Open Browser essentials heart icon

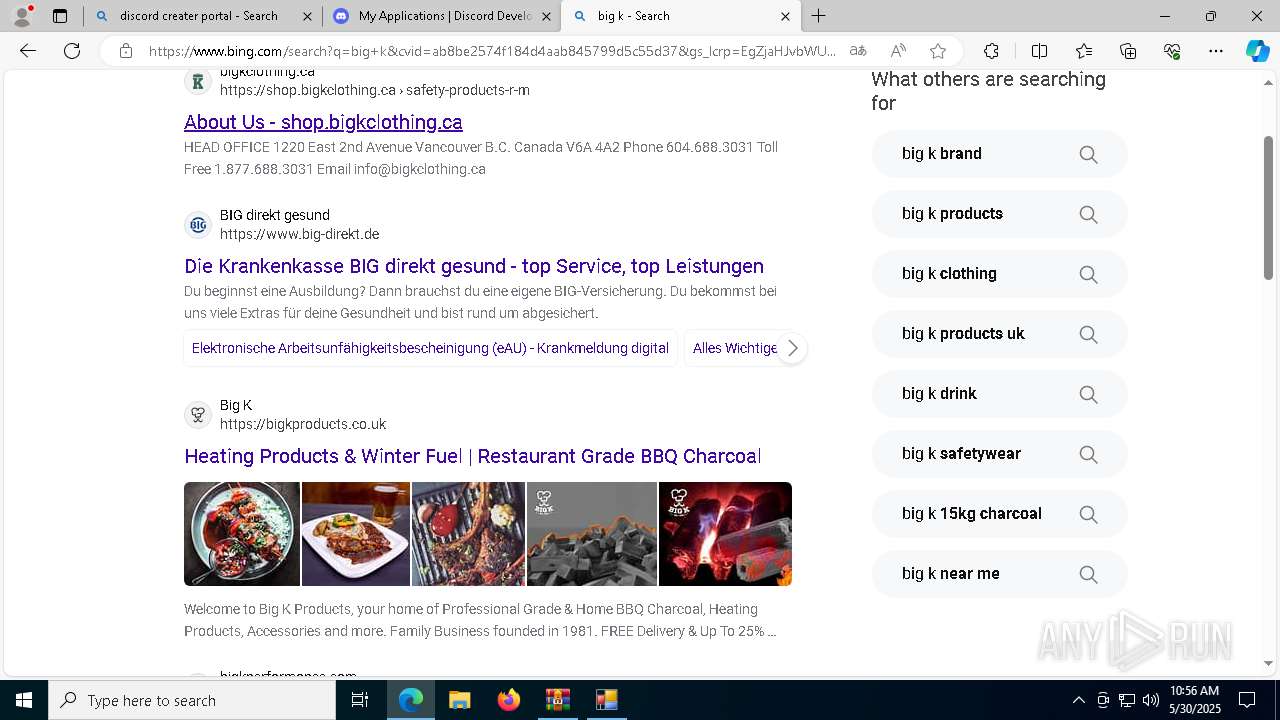click(x=1172, y=51)
